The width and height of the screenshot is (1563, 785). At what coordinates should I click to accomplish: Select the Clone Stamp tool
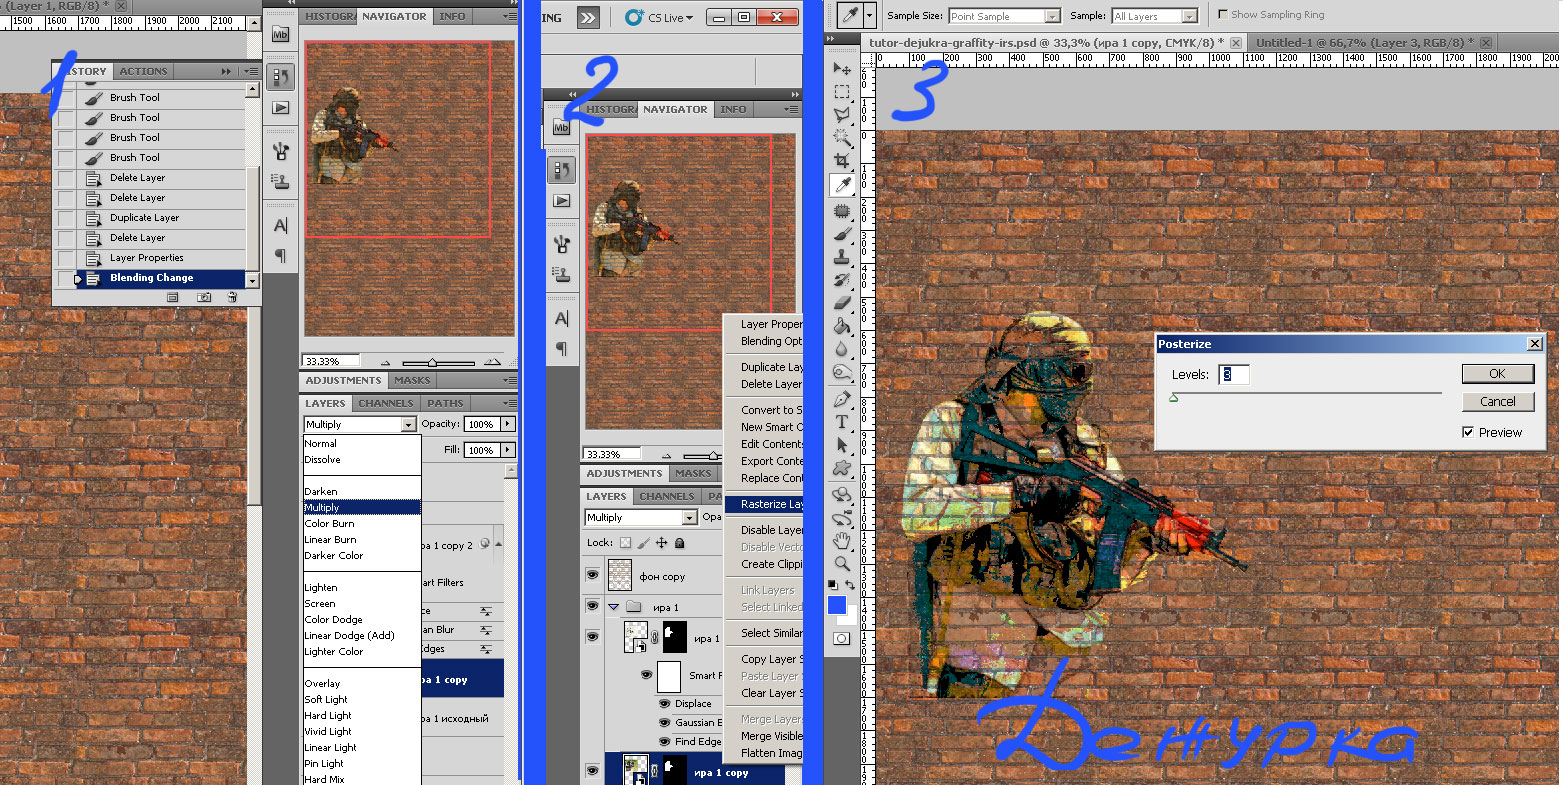click(x=842, y=256)
